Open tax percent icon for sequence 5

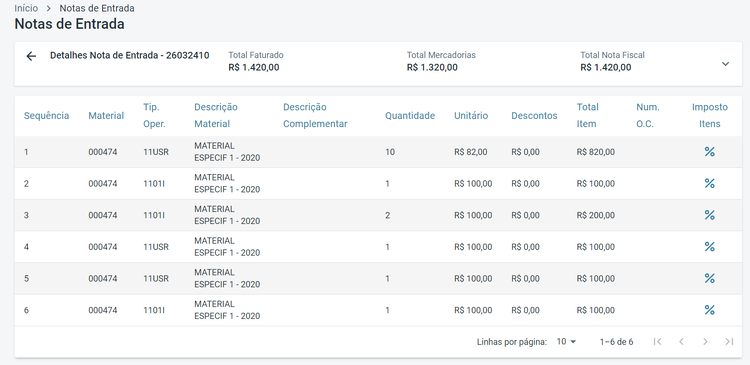point(709,278)
